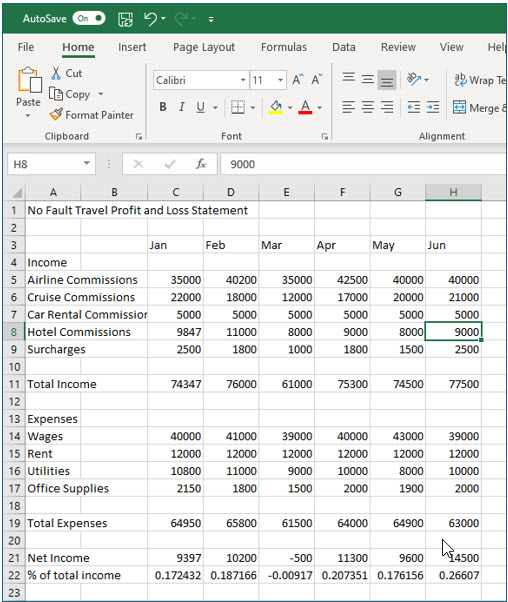Switch to the Insert tab
Screen dimensions: 508x602
tap(132, 47)
